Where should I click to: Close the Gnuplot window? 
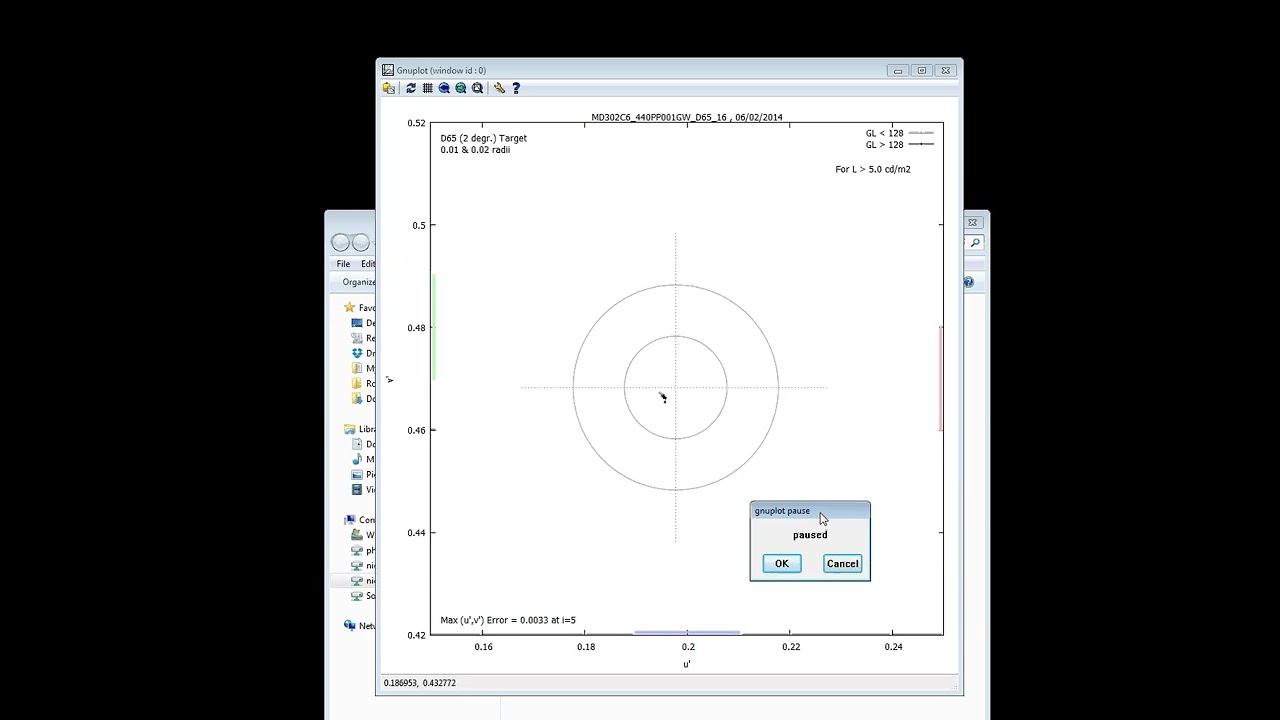pyautogui.click(x=946, y=70)
